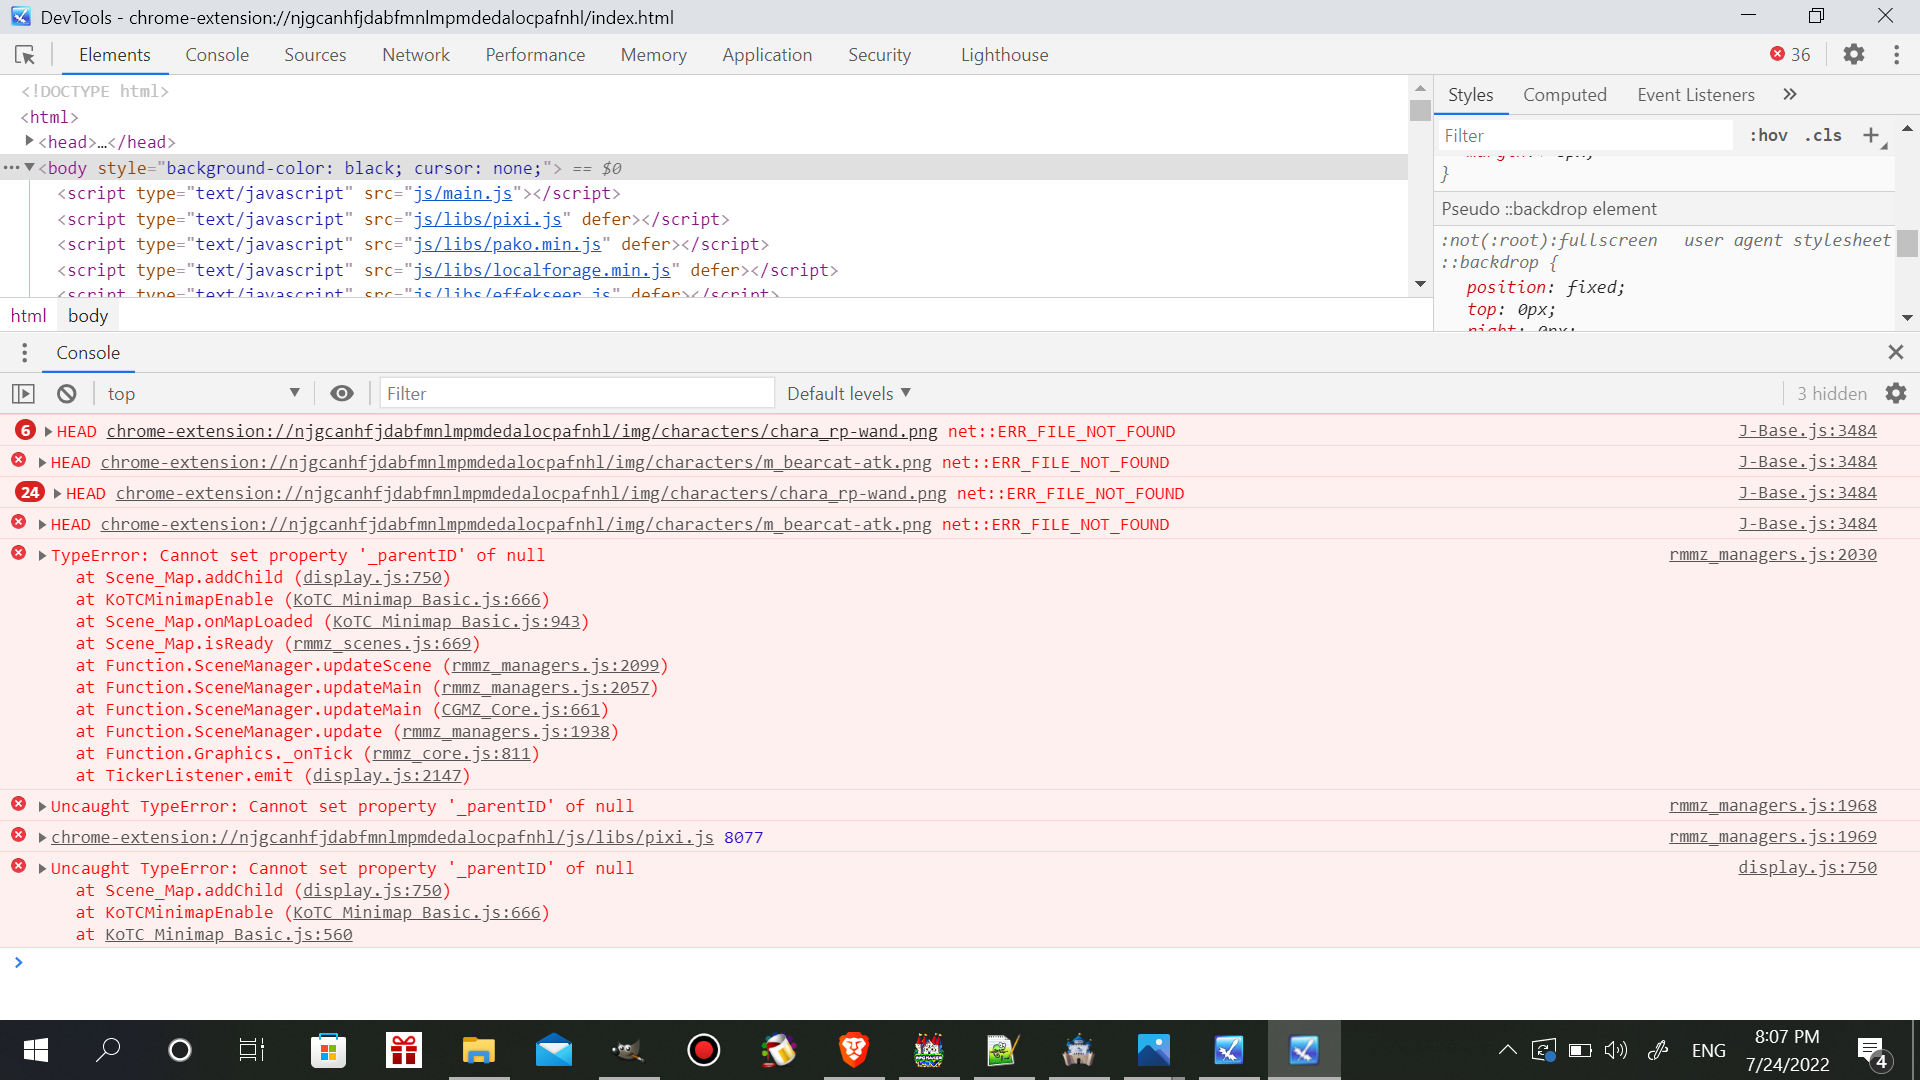Toggle the .cls class editor button
This screenshot has width=1920, height=1080.
point(1823,135)
